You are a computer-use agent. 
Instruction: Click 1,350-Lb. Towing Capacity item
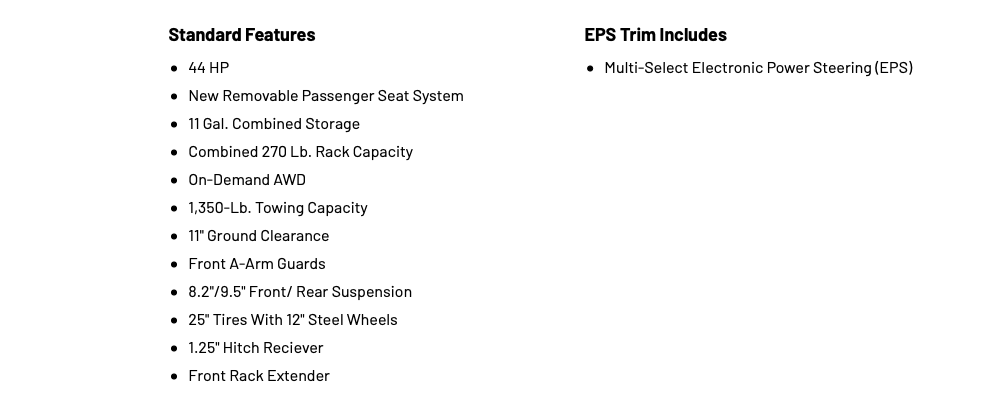pyautogui.click(x=278, y=208)
